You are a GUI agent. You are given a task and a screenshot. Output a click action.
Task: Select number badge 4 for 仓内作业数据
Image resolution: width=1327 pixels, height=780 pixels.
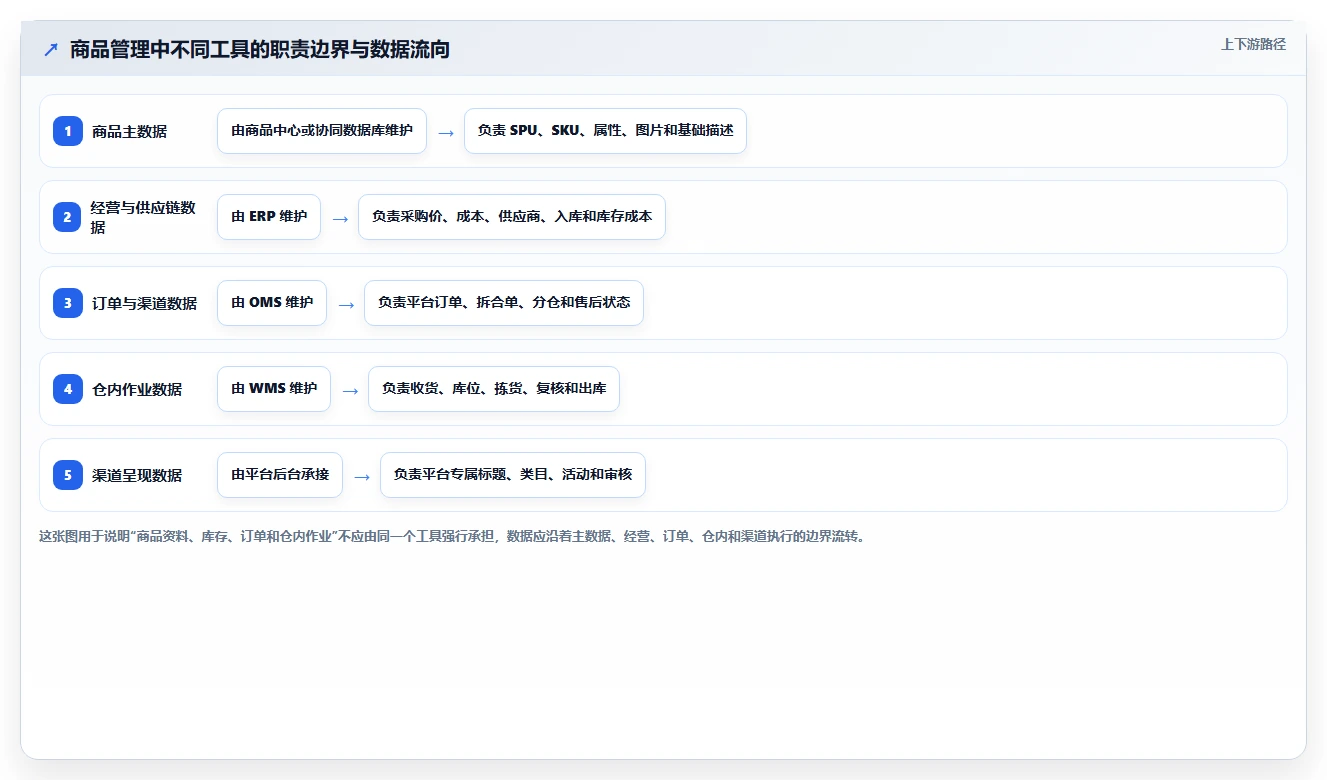pos(68,388)
